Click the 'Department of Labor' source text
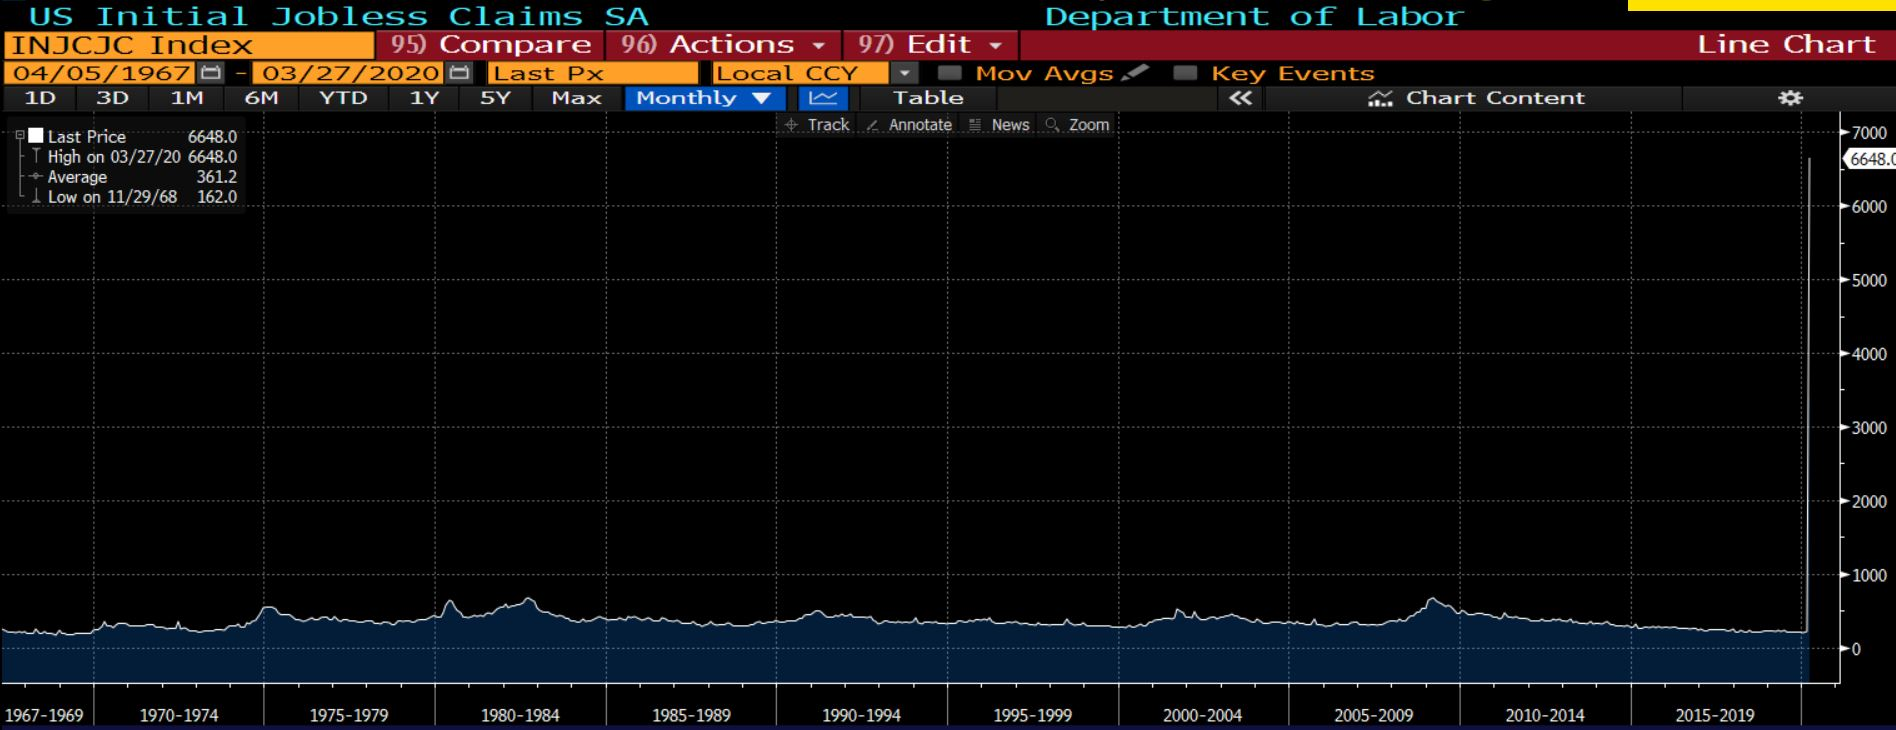Viewport: 1896px width, 730px height. (1254, 16)
